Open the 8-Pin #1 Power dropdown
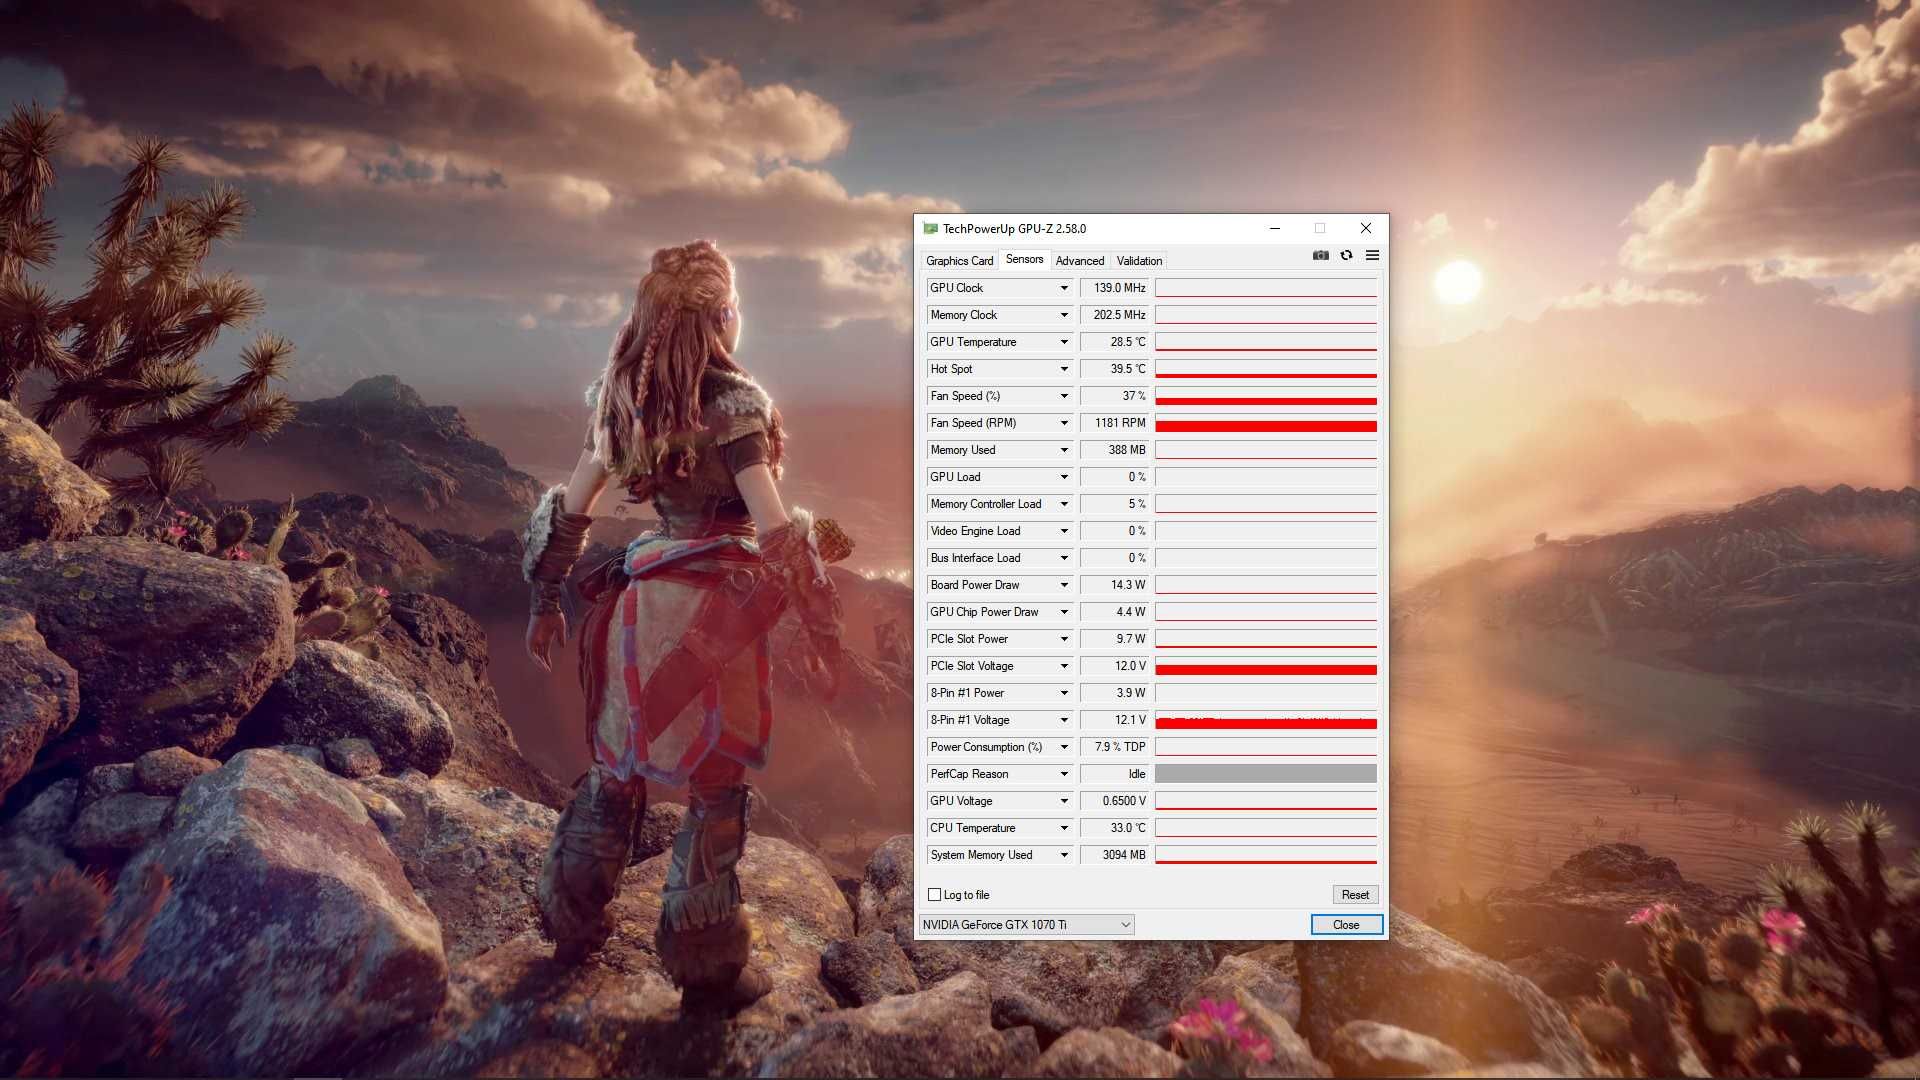 pyautogui.click(x=1064, y=693)
